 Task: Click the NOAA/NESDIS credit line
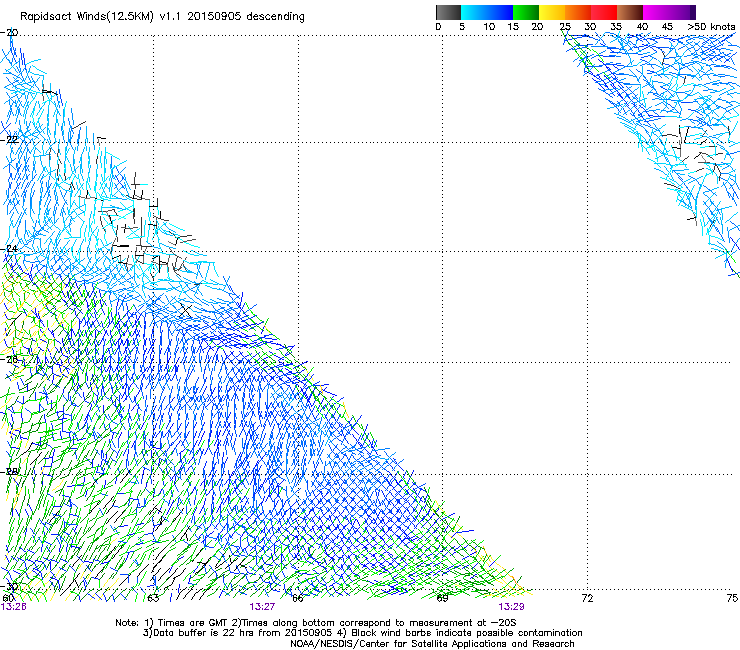pos(432,644)
